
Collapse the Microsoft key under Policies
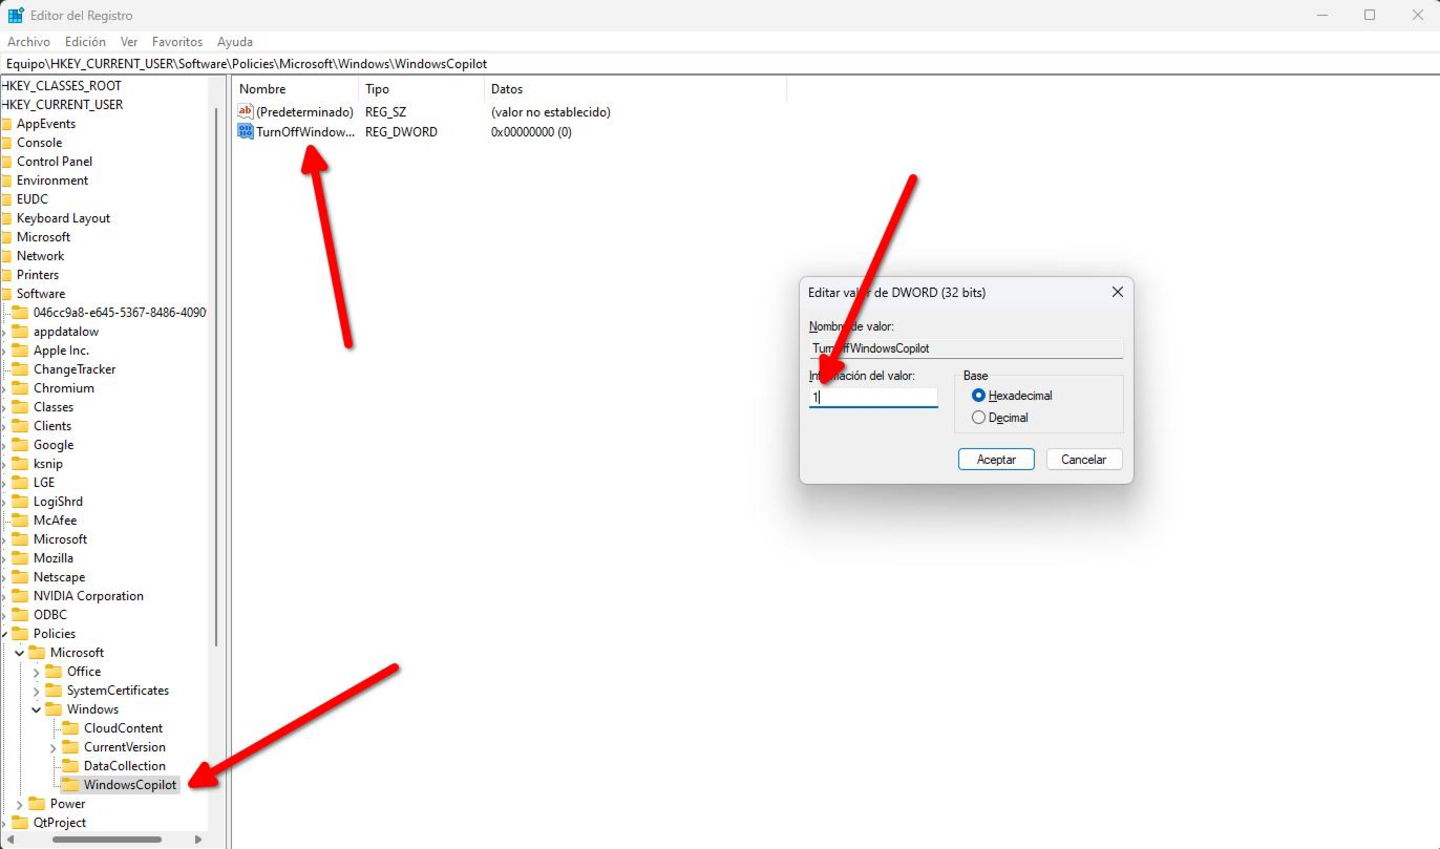coord(19,653)
